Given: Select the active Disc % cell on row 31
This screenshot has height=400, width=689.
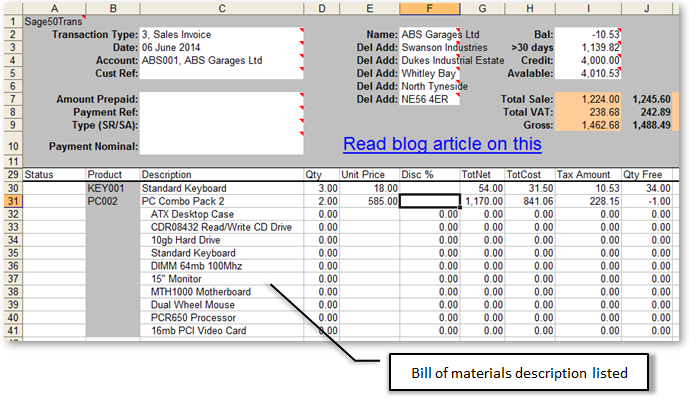Looking at the screenshot, I should (x=430, y=201).
